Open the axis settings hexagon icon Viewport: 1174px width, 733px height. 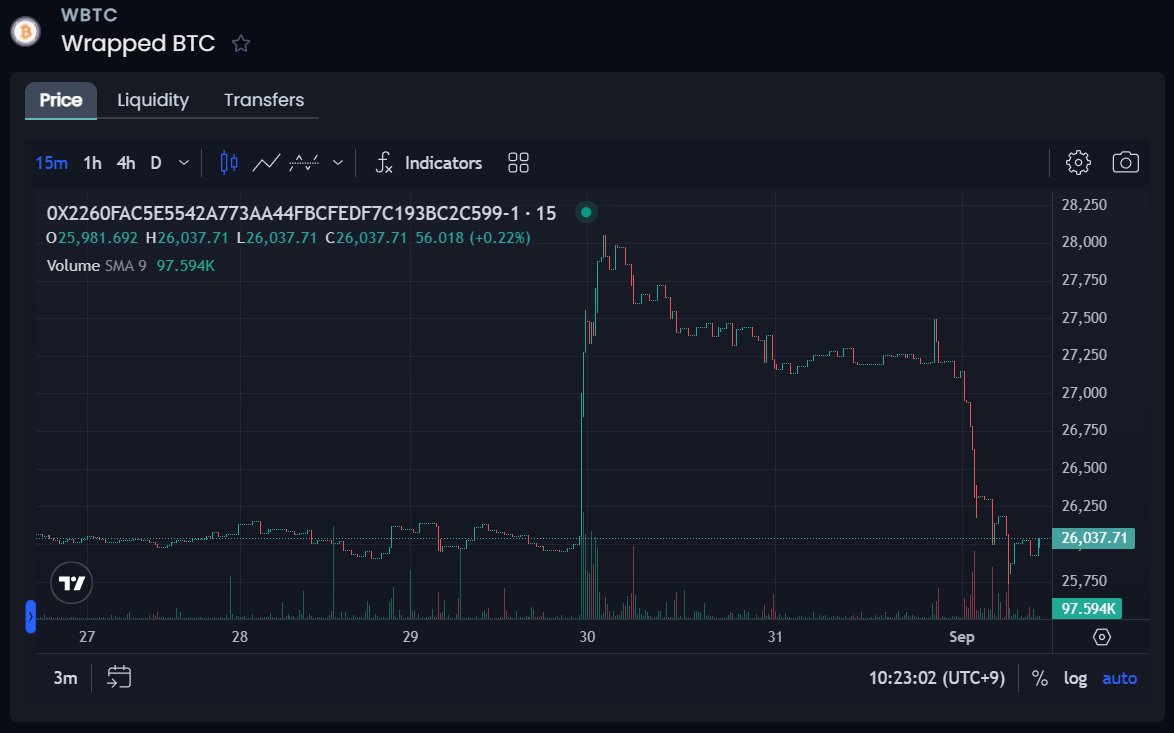coord(1101,637)
